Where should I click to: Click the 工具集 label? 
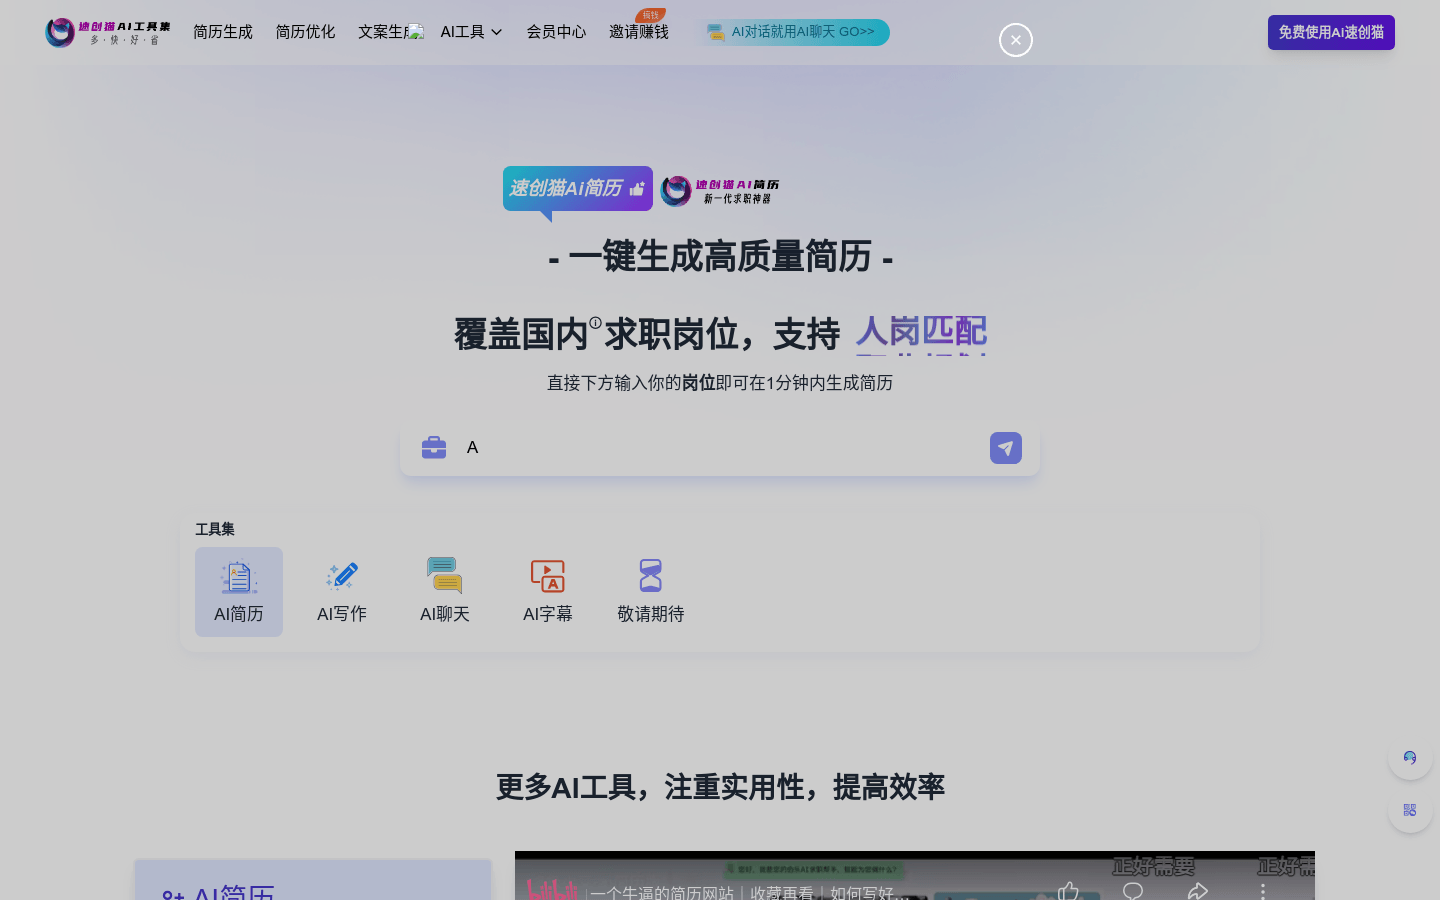pos(215,529)
